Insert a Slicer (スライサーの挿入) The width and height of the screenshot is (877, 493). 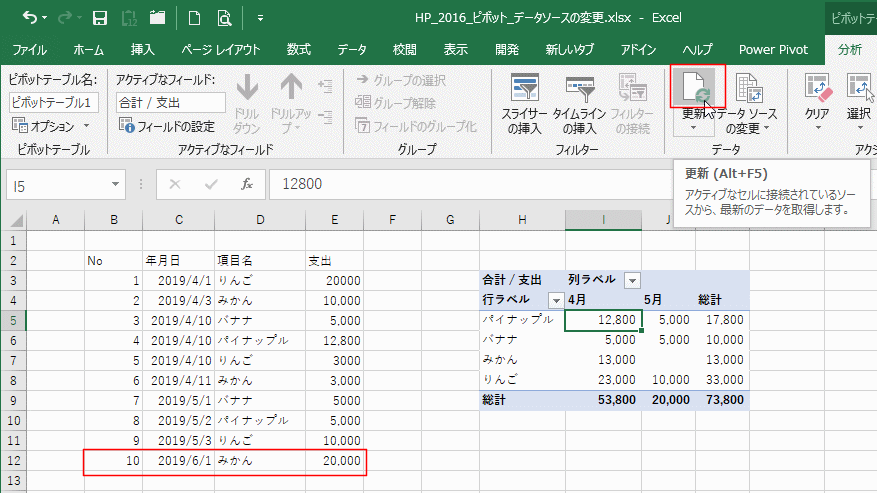click(x=524, y=104)
